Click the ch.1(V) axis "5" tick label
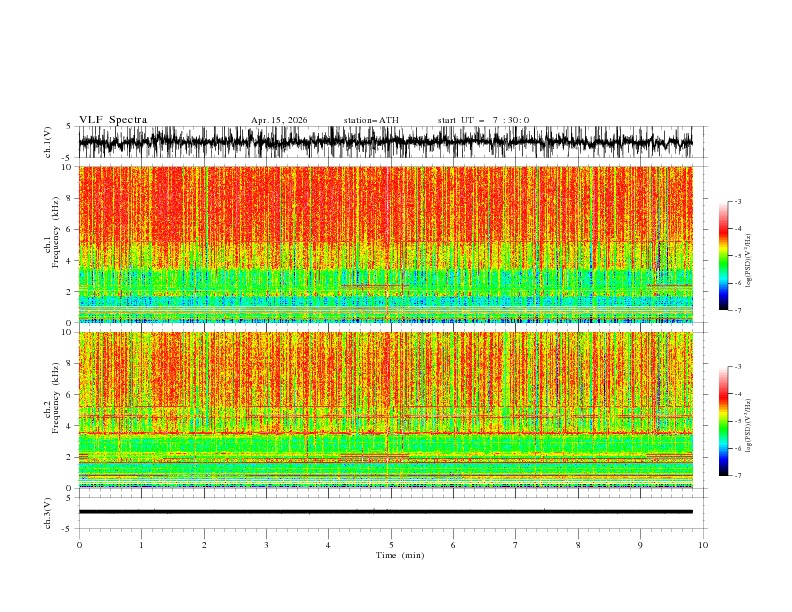792x612 pixels. (69, 127)
